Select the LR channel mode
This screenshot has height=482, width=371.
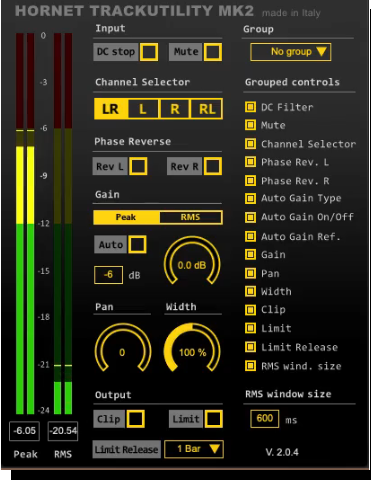pos(111,109)
